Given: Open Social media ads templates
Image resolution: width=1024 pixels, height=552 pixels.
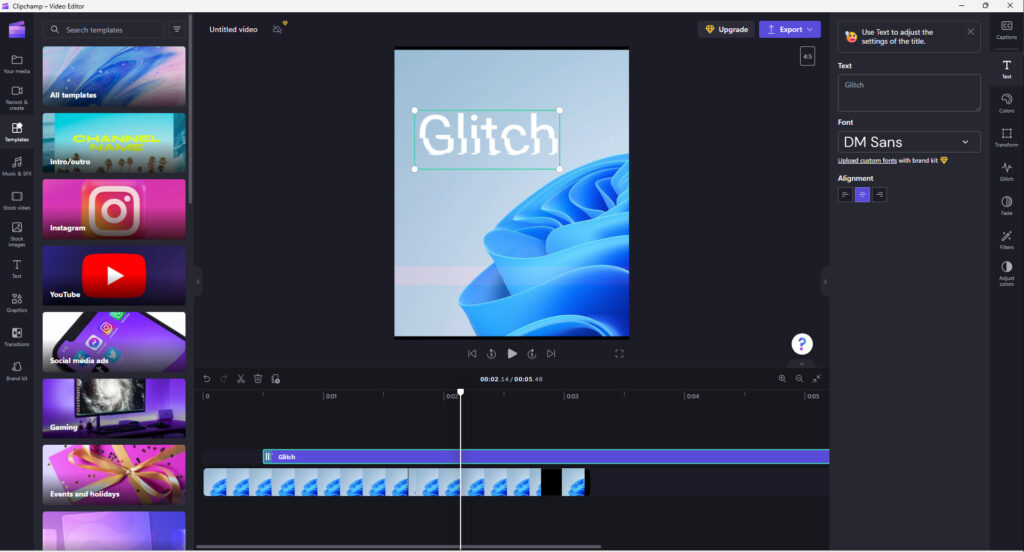Looking at the screenshot, I should point(114,342).
